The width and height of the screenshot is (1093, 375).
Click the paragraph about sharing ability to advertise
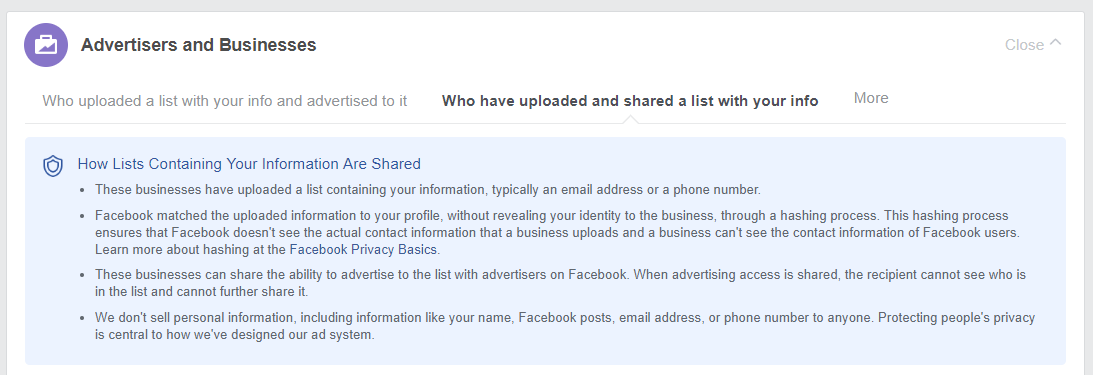560,283
